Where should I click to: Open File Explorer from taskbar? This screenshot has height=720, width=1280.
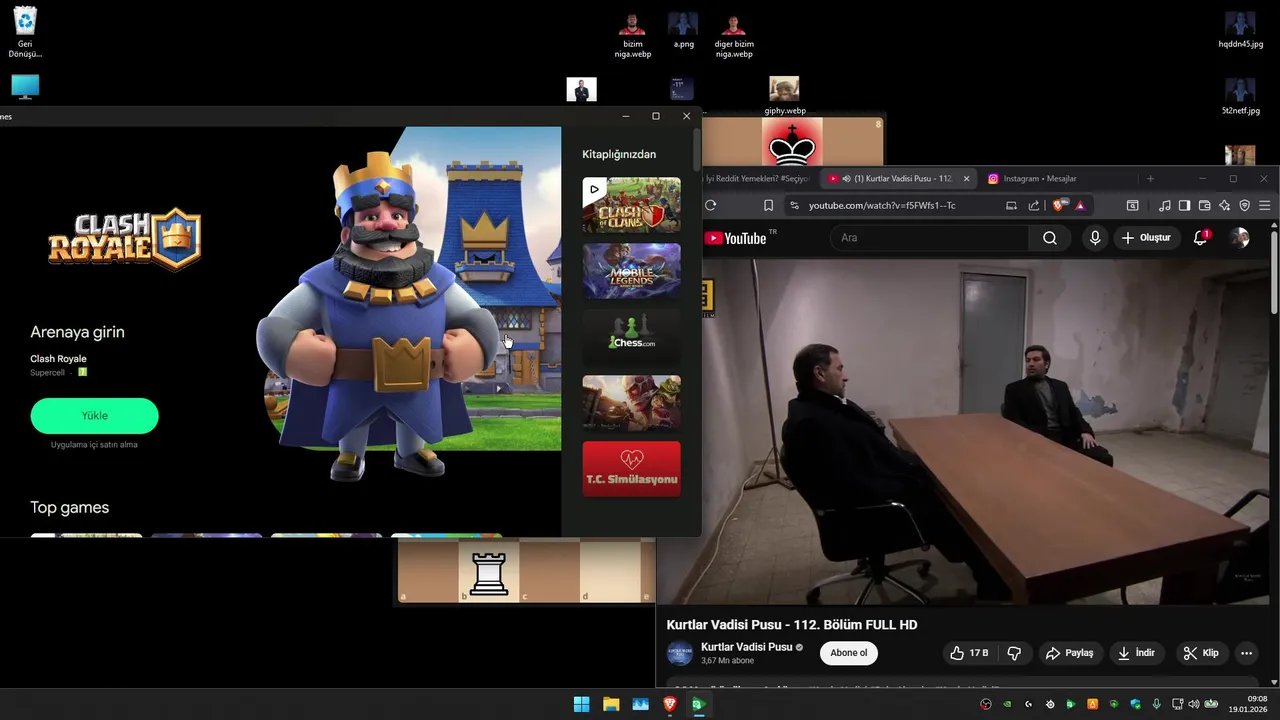pyautogui.click(x=611, y=704)
